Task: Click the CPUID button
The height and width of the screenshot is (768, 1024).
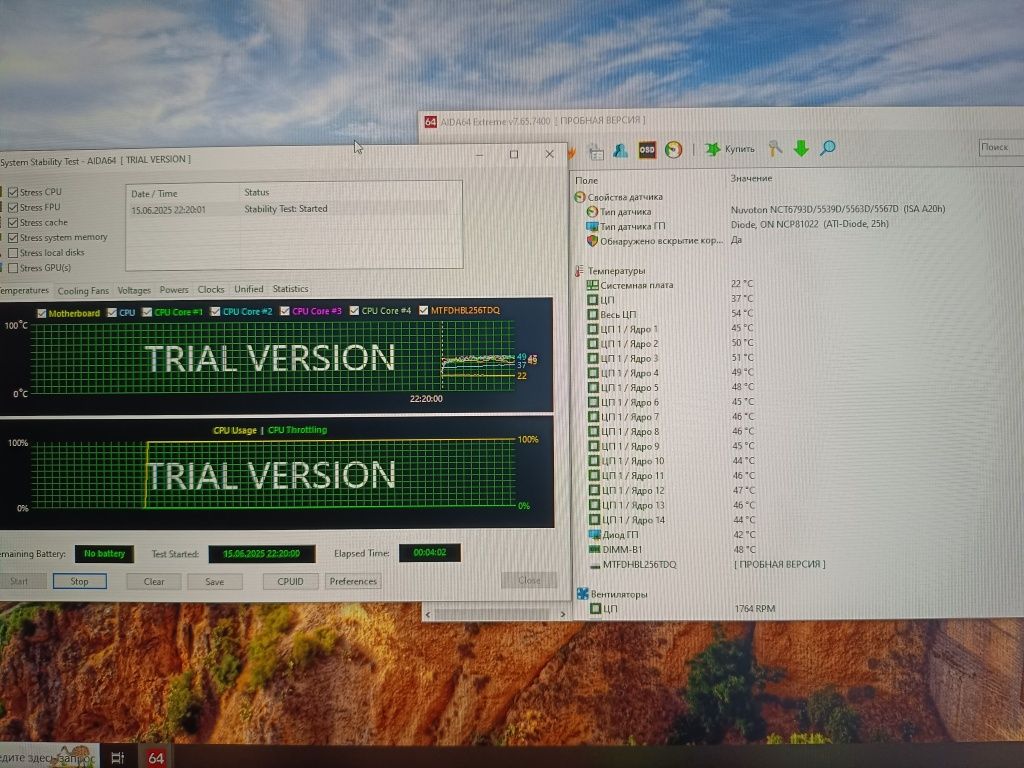Action: click(290, 581)
